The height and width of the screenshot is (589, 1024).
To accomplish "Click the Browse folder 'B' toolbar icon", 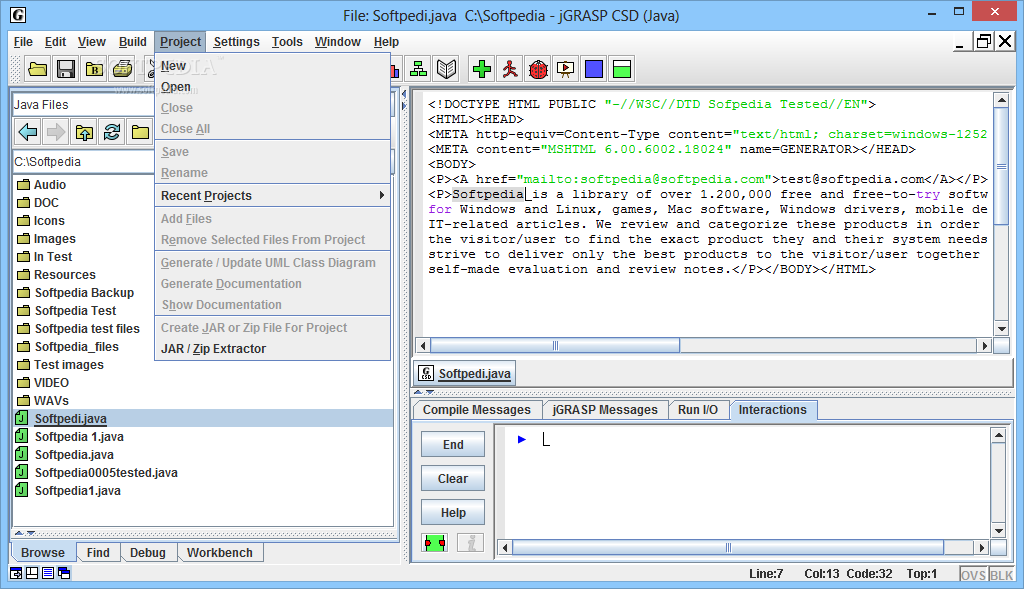I will (94, 69).
